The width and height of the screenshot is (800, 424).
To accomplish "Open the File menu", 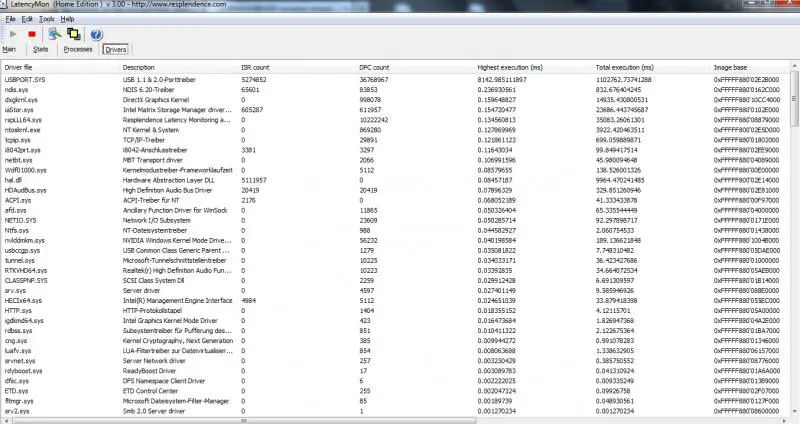I will point(10,19).
